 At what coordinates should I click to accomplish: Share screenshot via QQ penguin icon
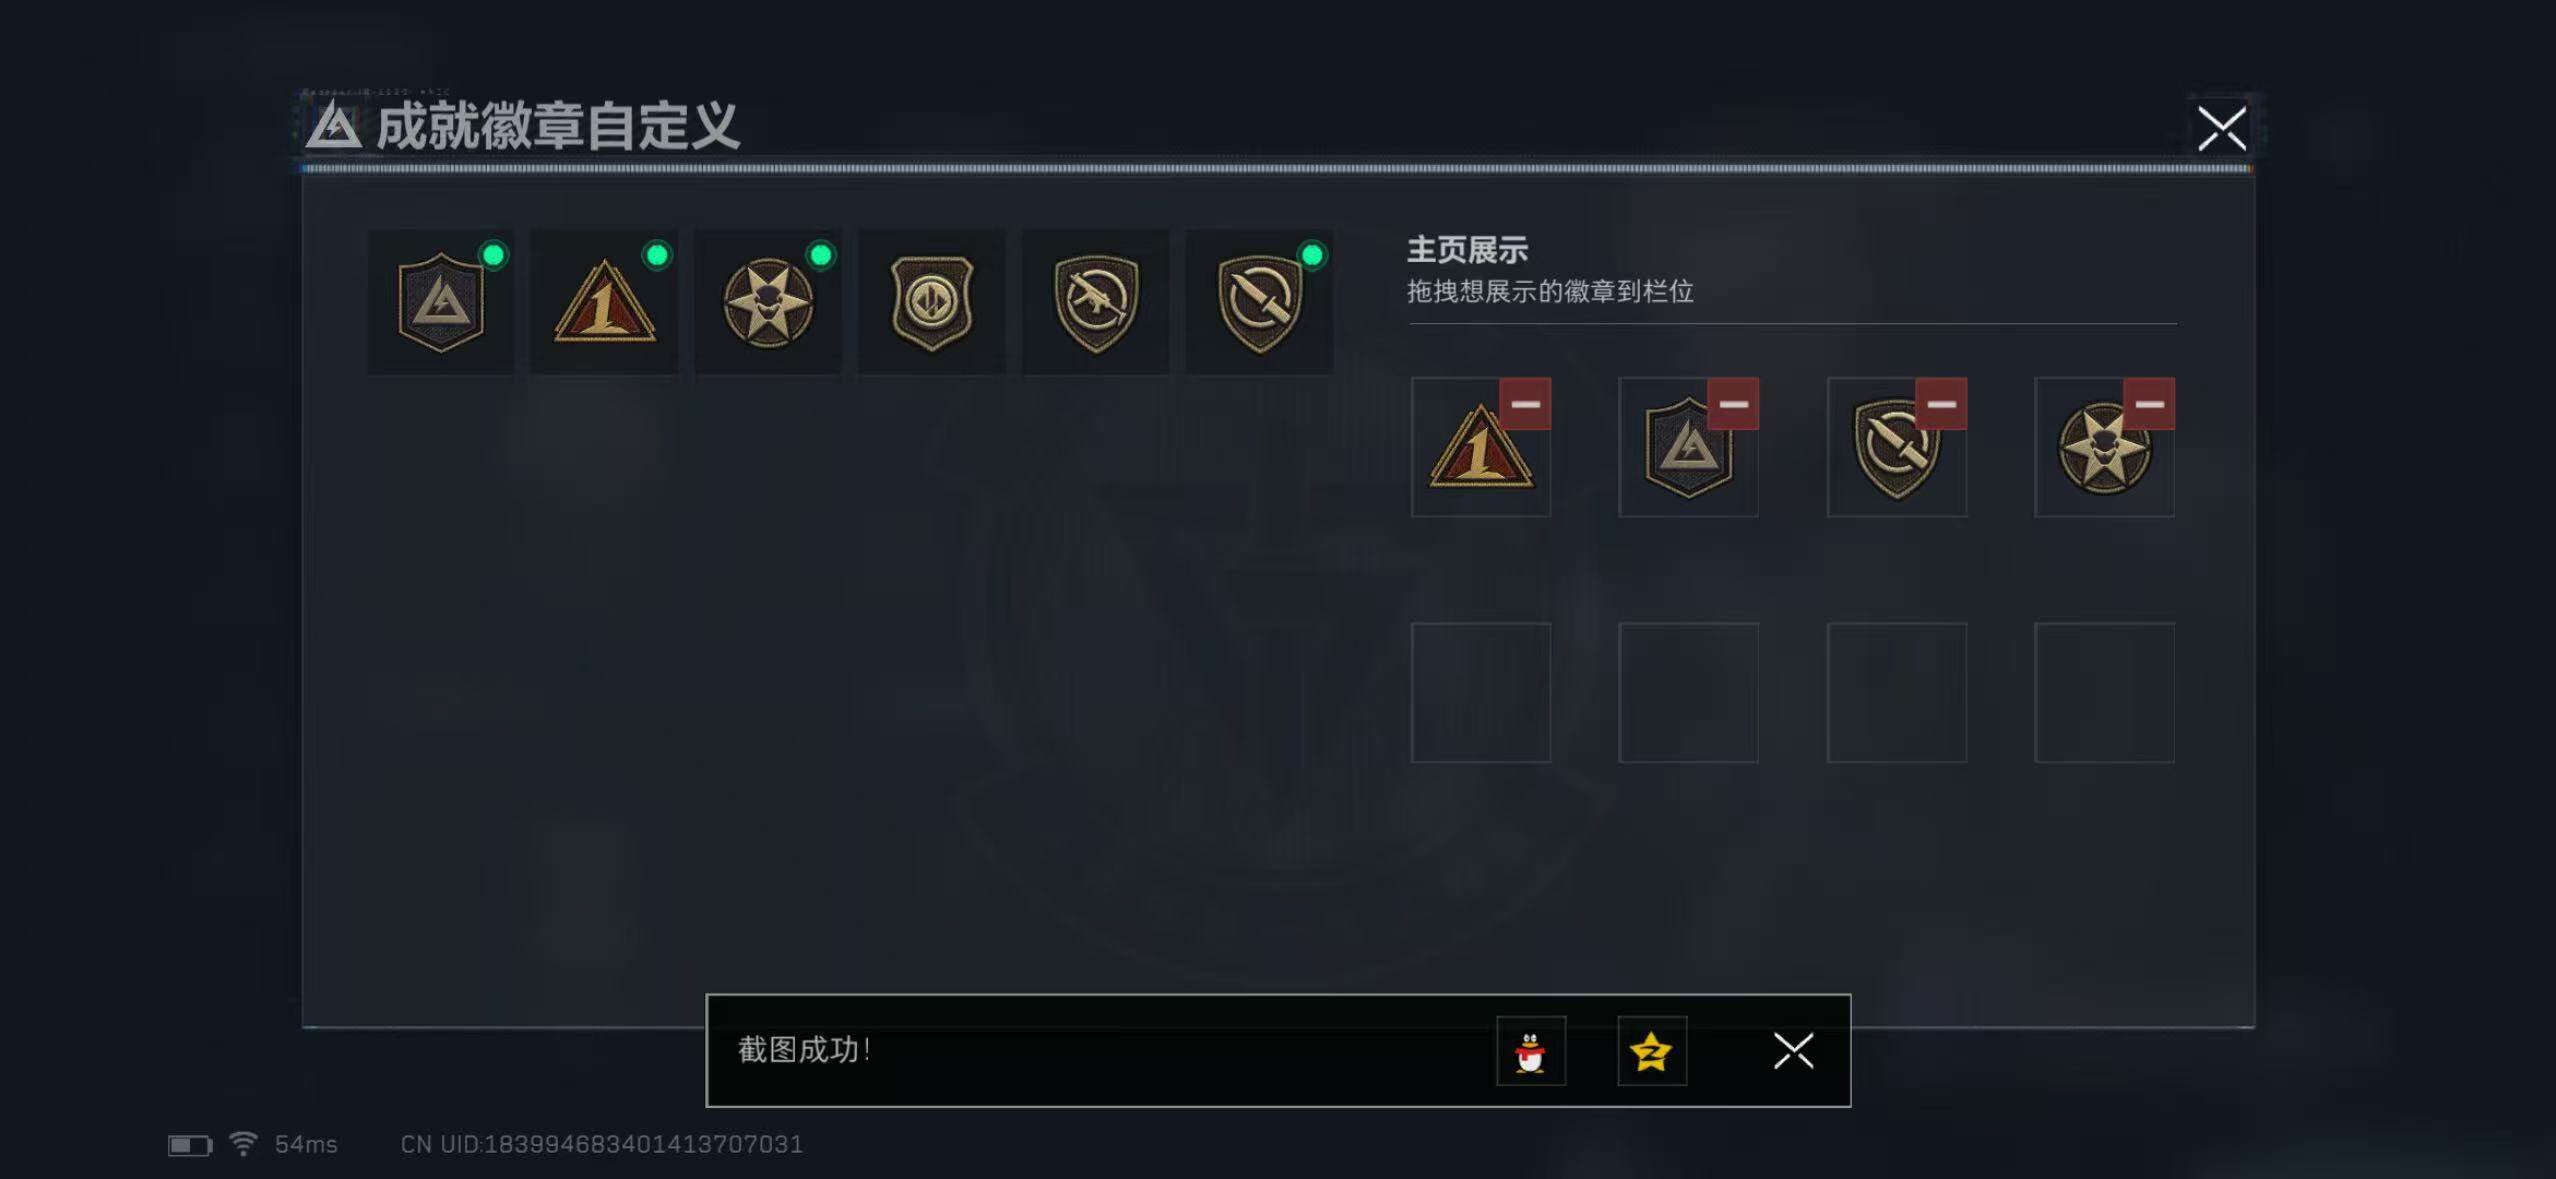click(1531, 1051)
